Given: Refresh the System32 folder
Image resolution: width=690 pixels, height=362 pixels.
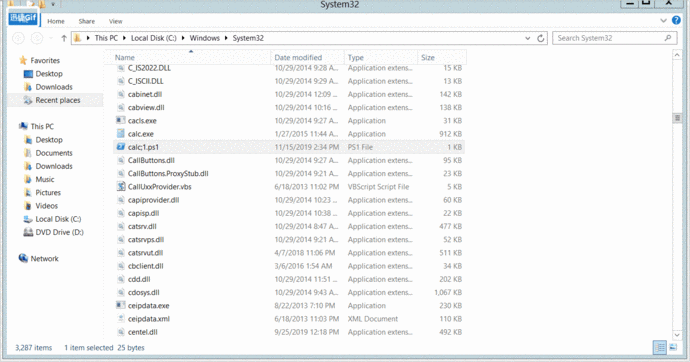Looking at the screenshot, I should click(x=540, y=38).
